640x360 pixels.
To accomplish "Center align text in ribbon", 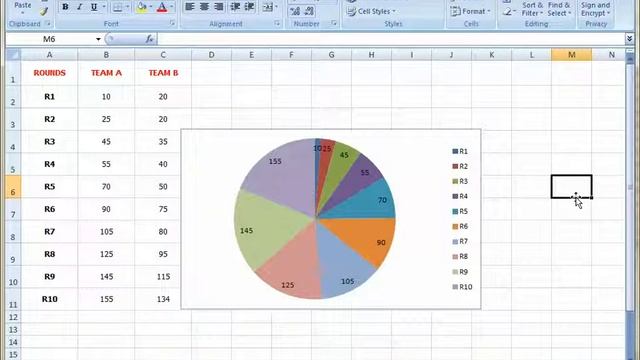I will click(x=204, y=7).
